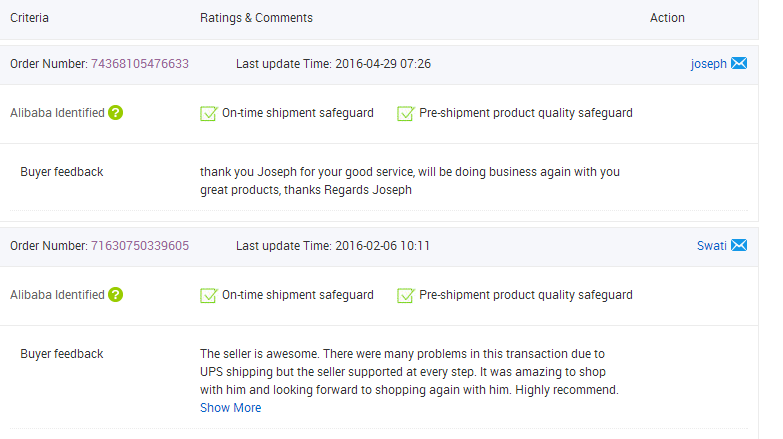Open joseph's buyer profile link
The image size is (783, 439).
709,64
